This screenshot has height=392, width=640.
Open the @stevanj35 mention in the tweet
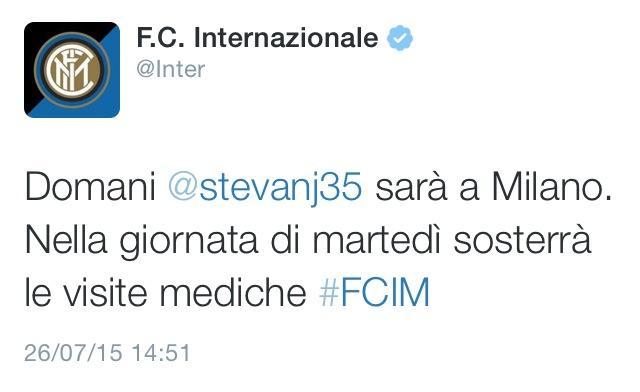coord(265,187)
